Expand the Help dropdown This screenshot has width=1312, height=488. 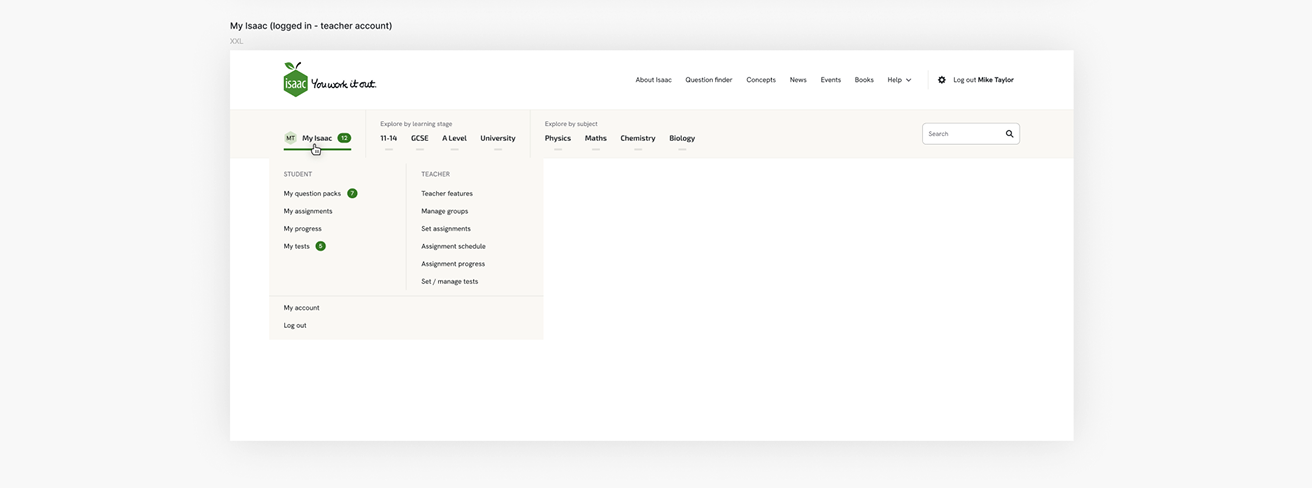pos(899,80)
